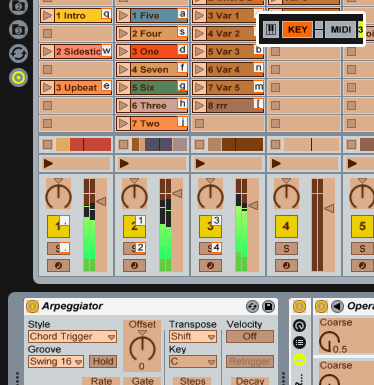Show the rack chain list icon

pos(299,342)
